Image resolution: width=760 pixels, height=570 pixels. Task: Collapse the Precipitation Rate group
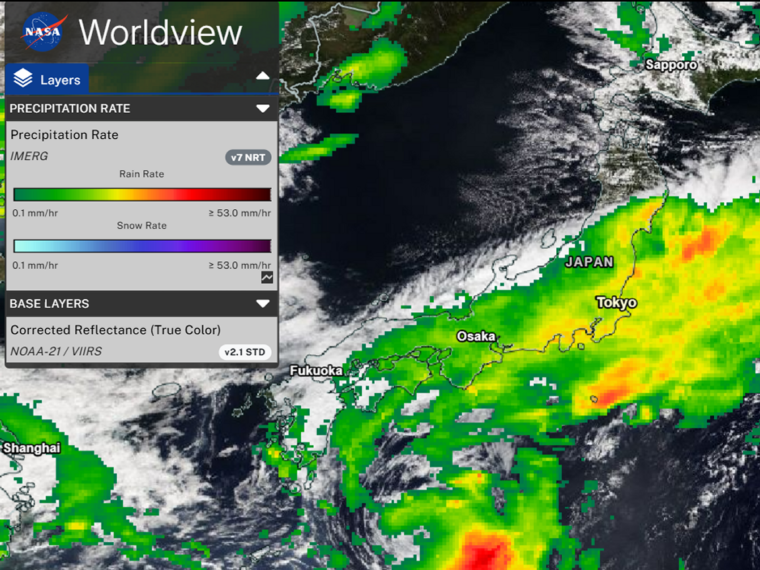(x=263, y=109)
